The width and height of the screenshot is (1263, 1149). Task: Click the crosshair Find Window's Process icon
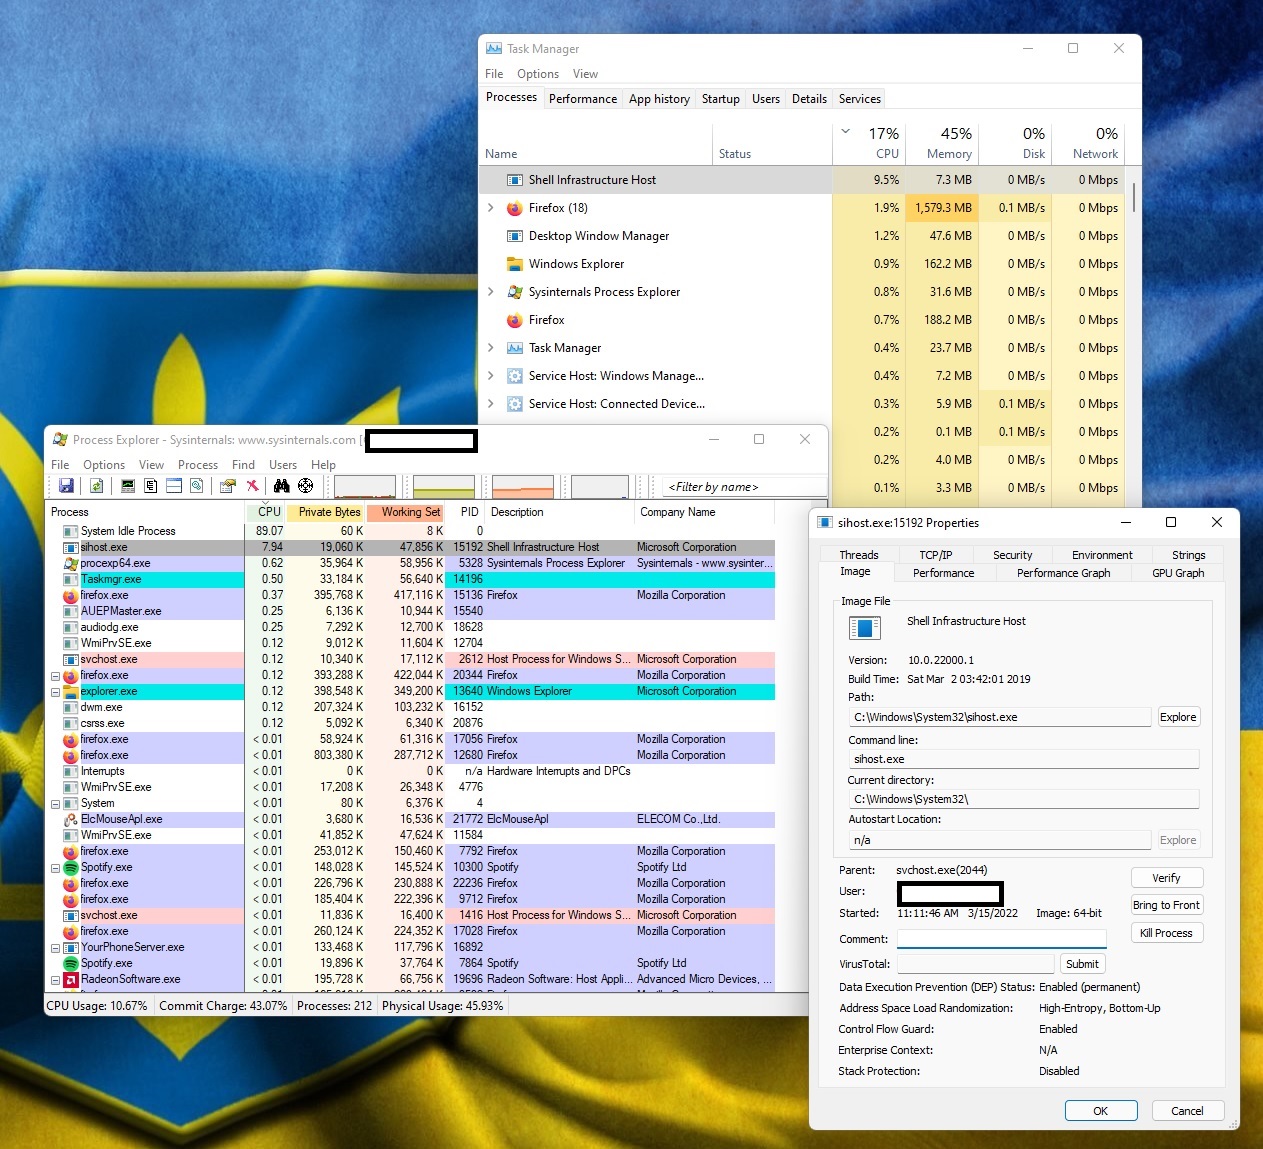coord(306,486)
